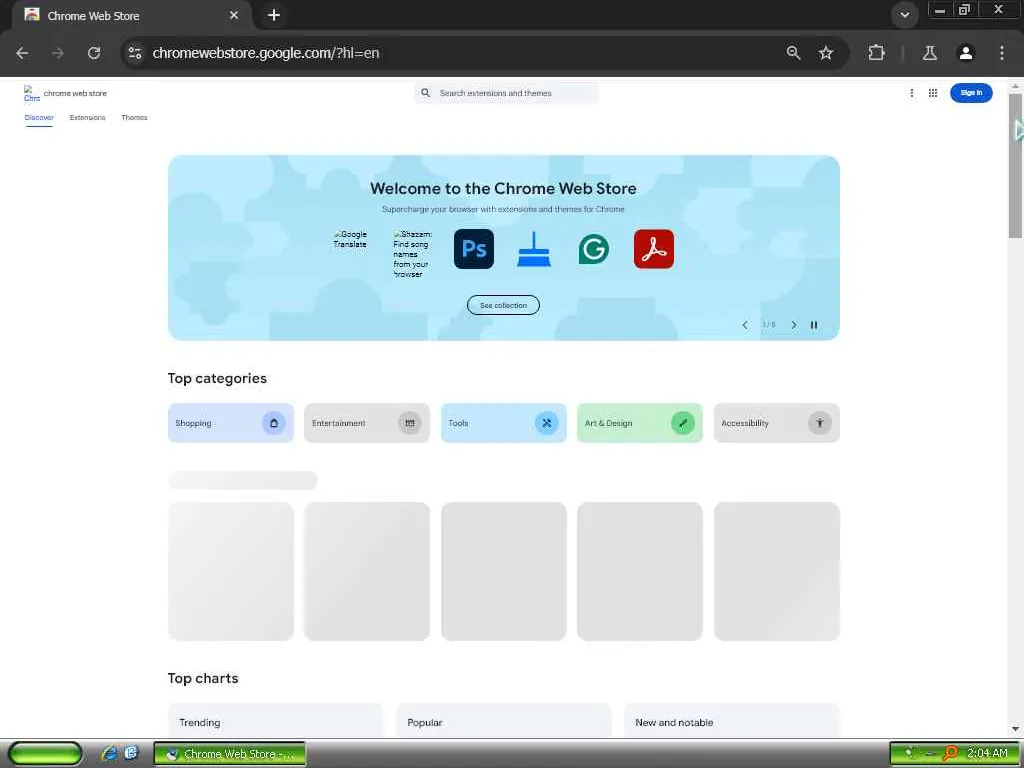Image resolution: width=1024 pixels, height=768 pixels.
Task: Open the store's three-dot options menu
Action: pos(912,93)
